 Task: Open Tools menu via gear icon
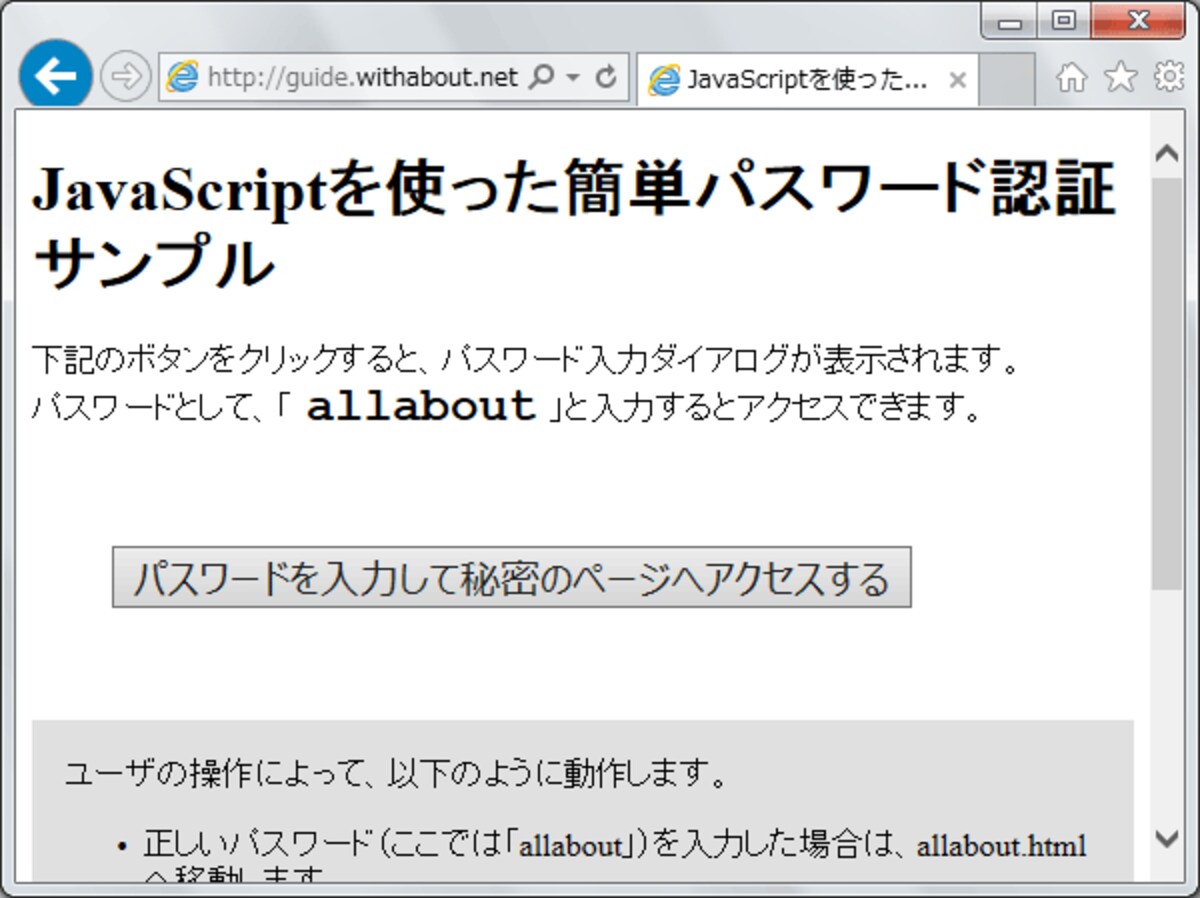tap(1169, 78)
